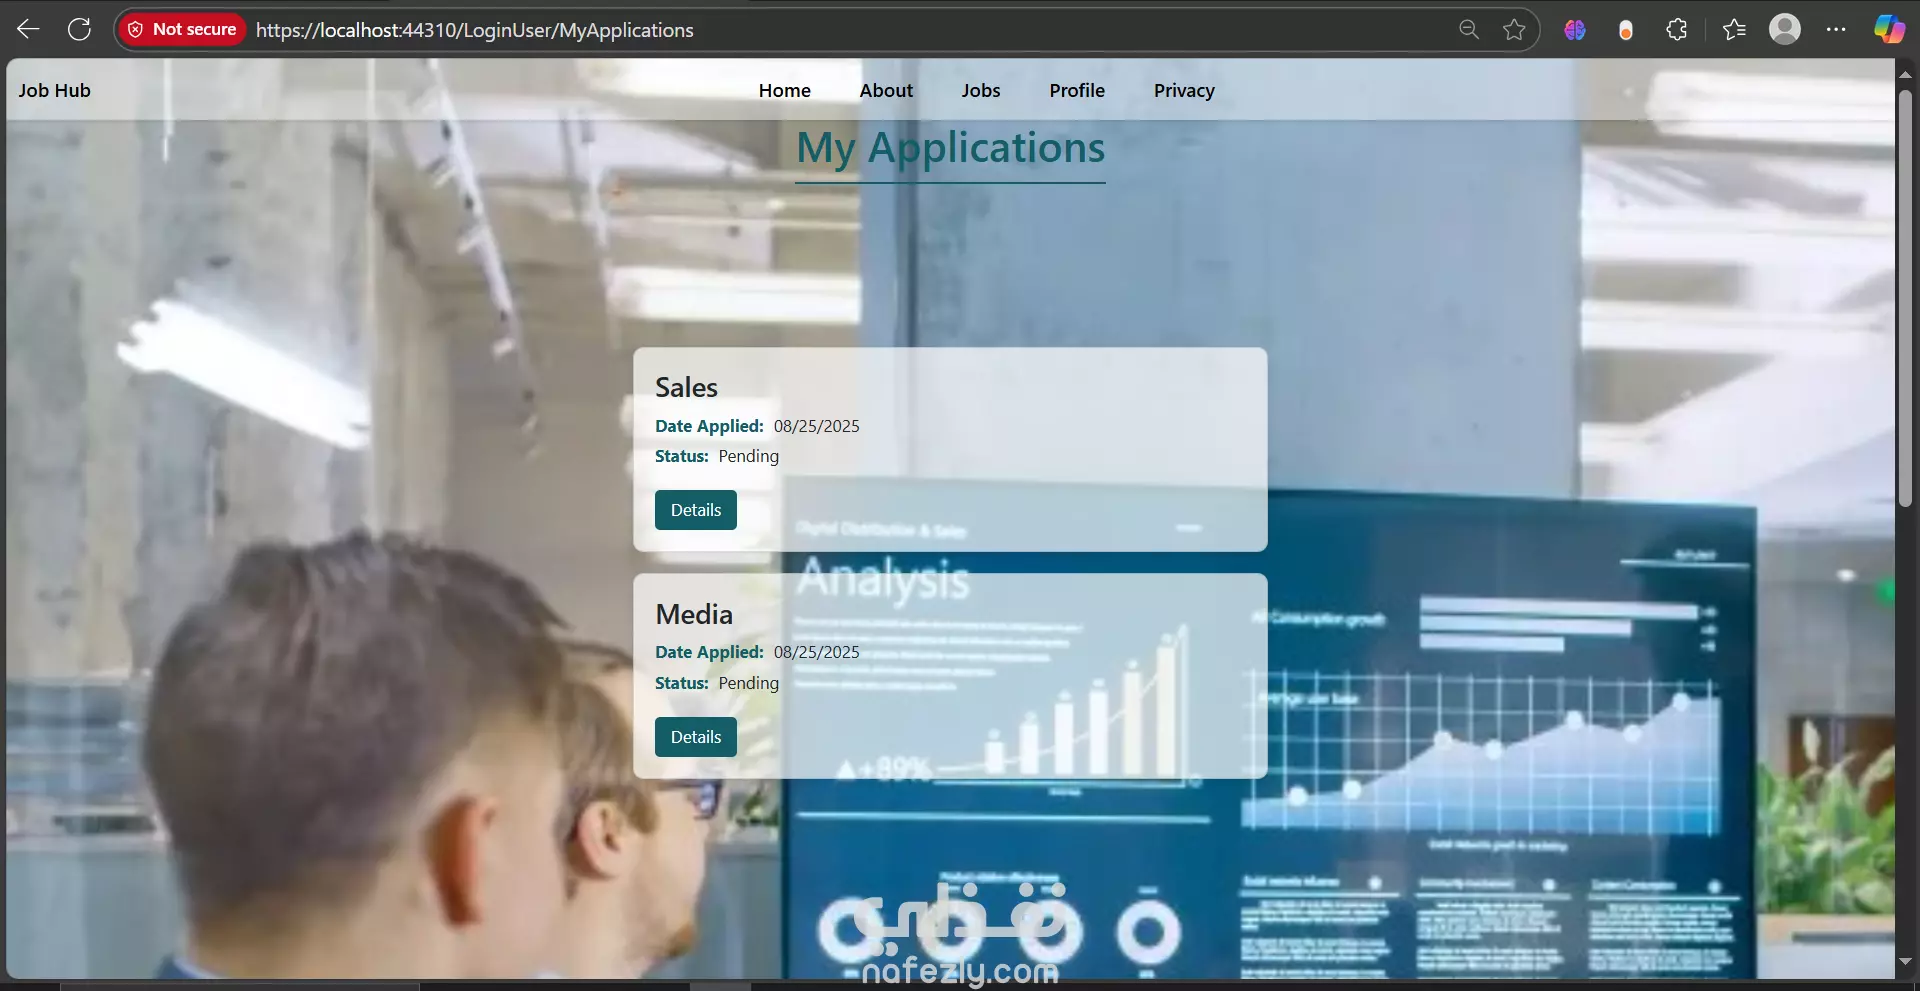This screenshot has height=991, width=1920.
Task: Open the Profile page from navbar
Action: [1077, 90]
